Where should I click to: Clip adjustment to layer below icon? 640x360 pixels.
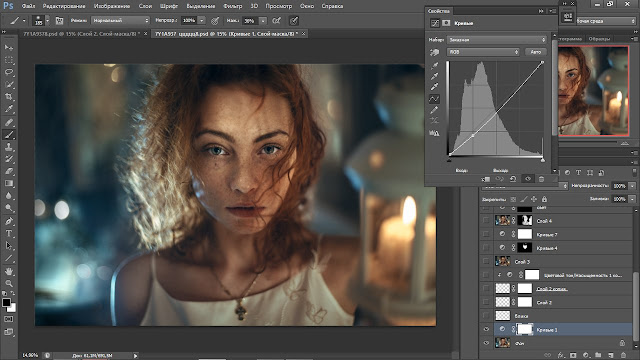485,179
